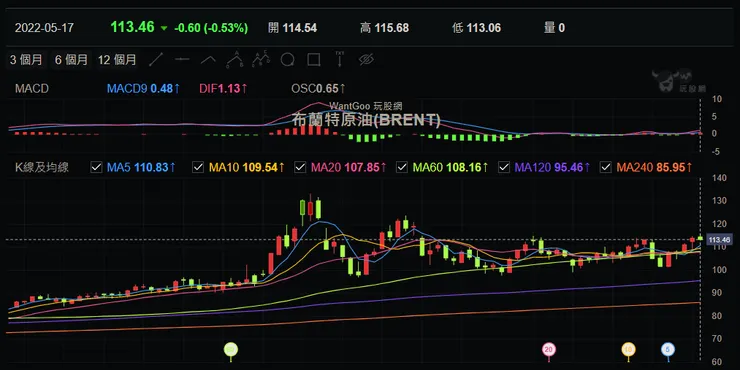Uncheck the MA60 moving average checkbox
This screenshot has height=370, width=740.
(x=402, y=167)
